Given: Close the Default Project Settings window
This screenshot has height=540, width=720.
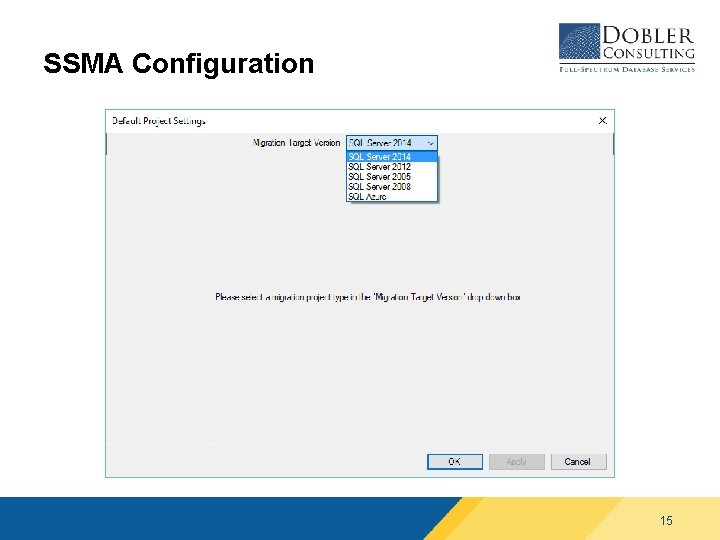Looking at the screenshot, I should pos(602,120).
